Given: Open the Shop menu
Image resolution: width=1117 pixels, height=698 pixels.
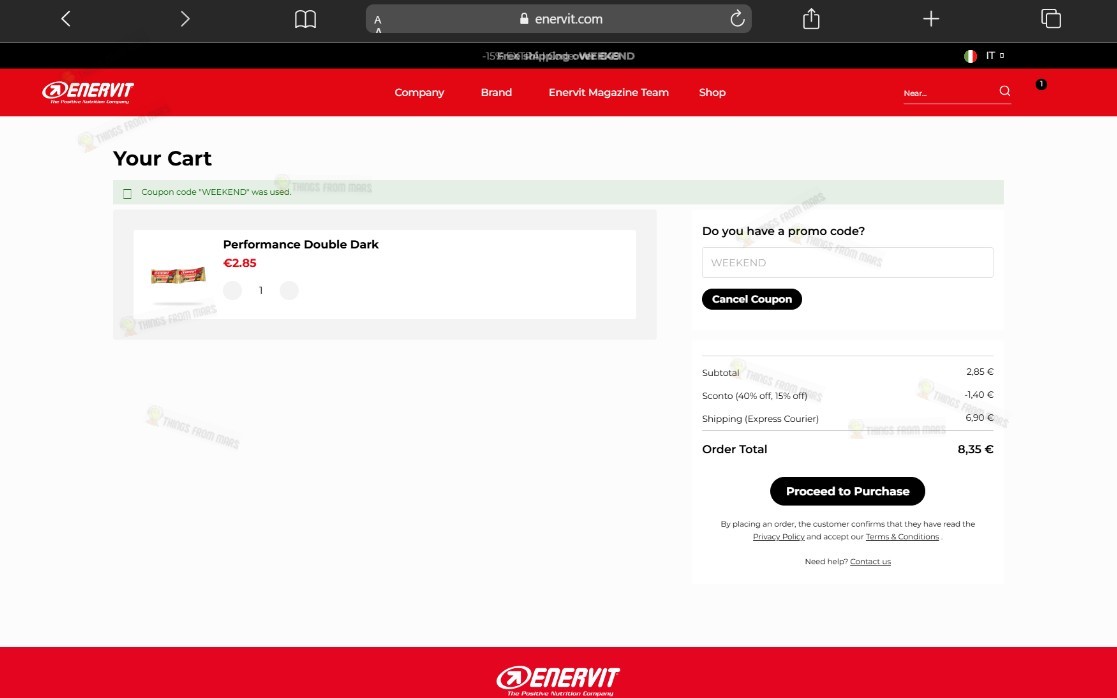Looking at the screenshot, I should [712, 93].
